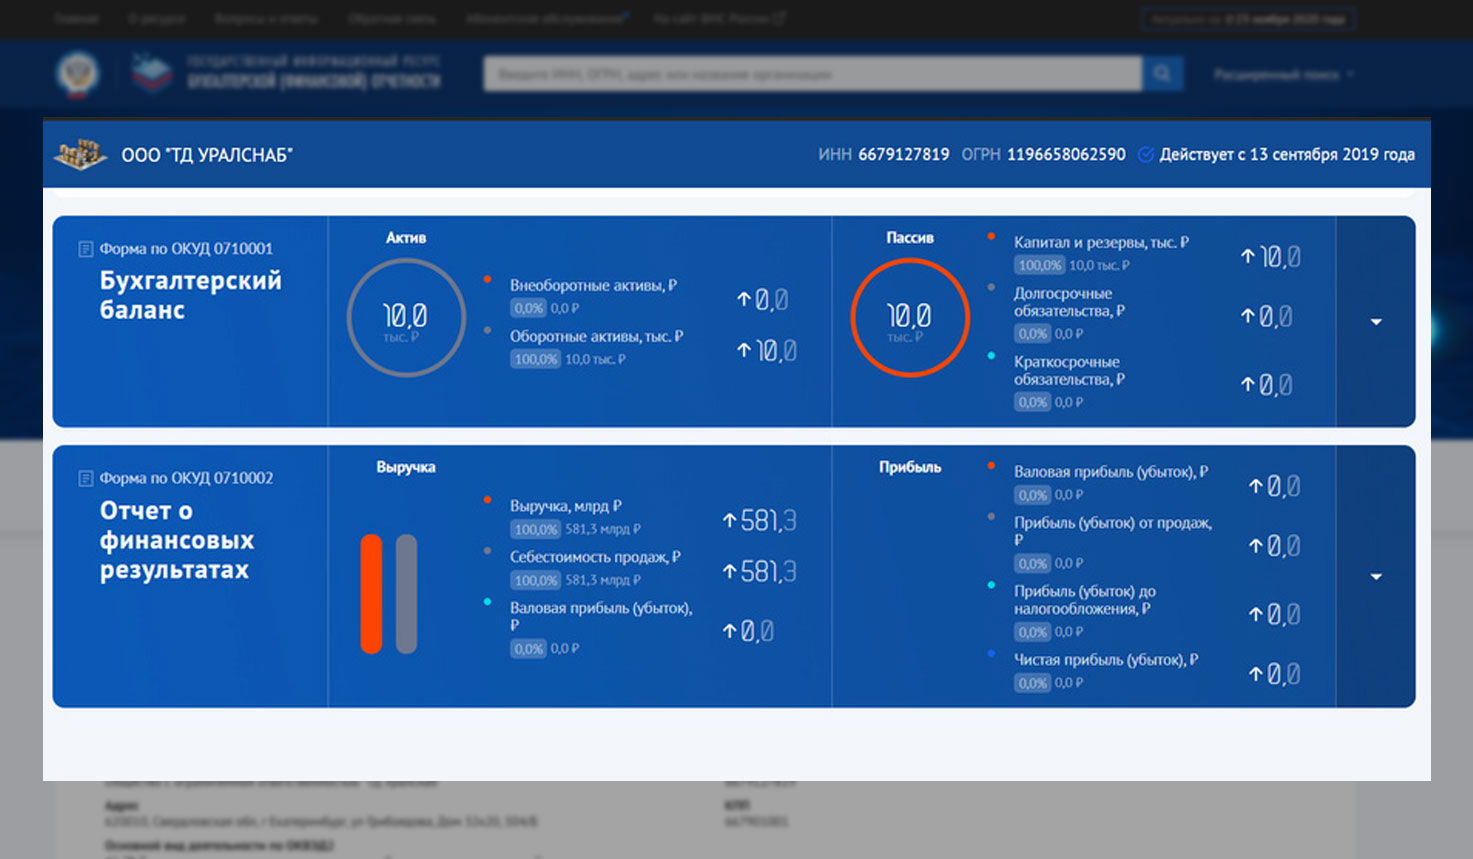Click the orange Пассив circle chart
This screenshot has height=859, width=1473.
tap(909, 318)
